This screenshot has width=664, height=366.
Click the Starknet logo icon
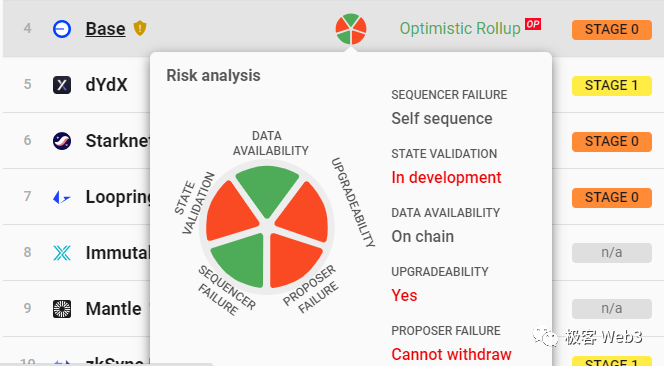[62, 141]
